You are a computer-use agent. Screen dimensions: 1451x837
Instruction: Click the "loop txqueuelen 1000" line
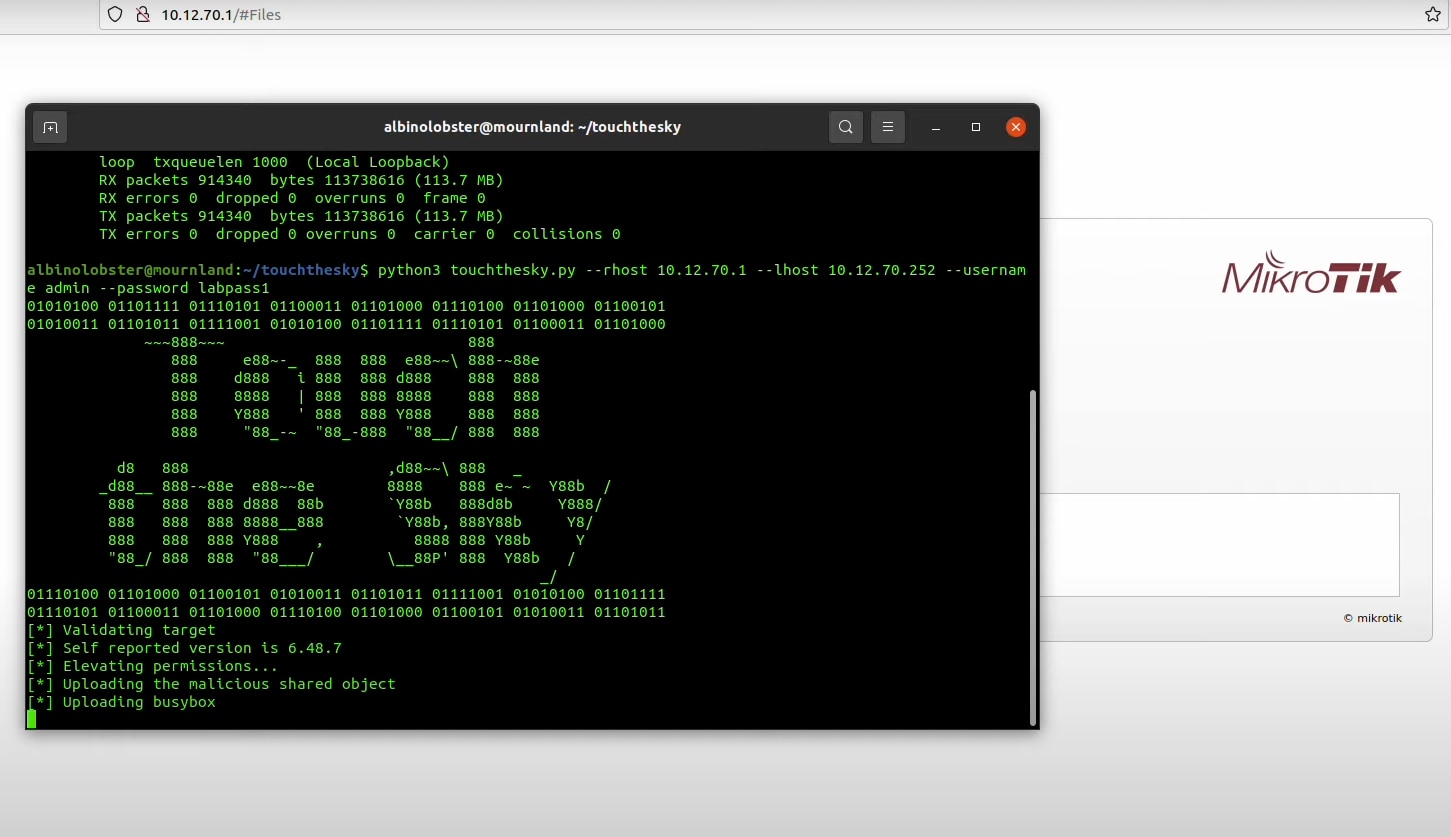(274, 162)
